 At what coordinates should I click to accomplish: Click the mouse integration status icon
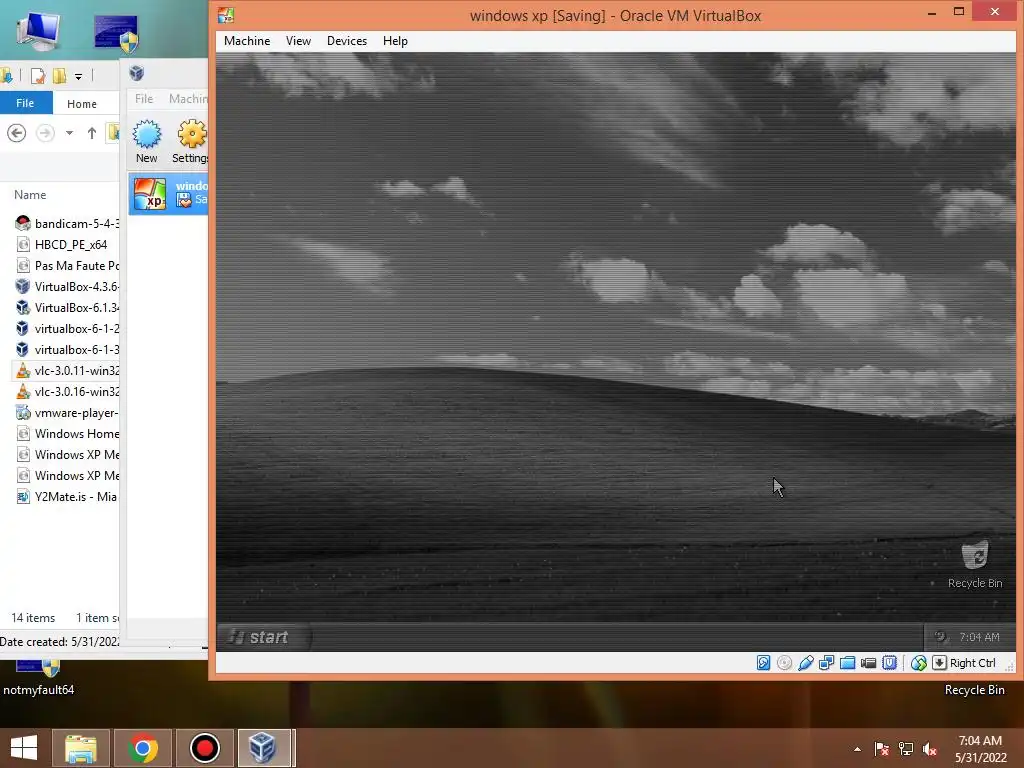(x=919, y=663)
